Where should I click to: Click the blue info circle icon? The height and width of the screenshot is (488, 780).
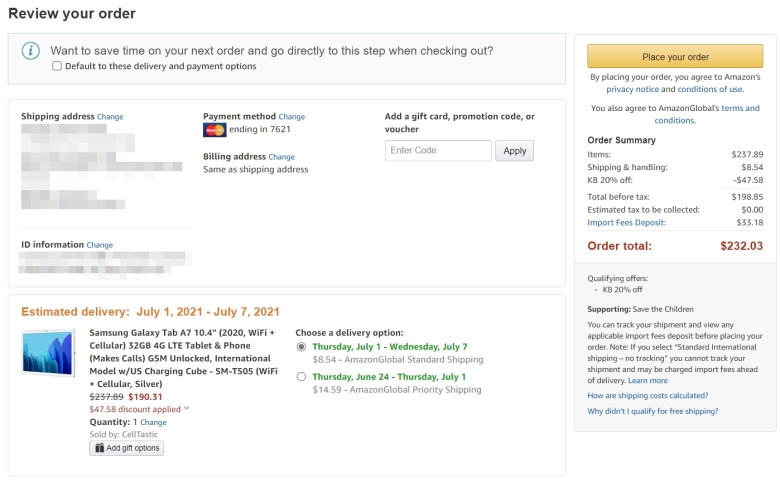[x=31, y=51]
